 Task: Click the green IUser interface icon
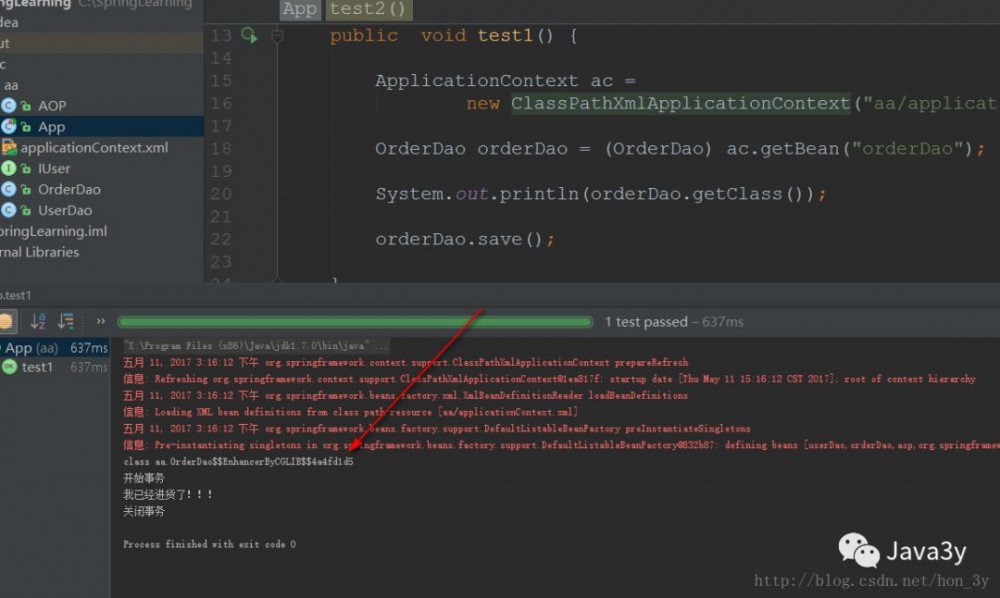coord(8,169)
